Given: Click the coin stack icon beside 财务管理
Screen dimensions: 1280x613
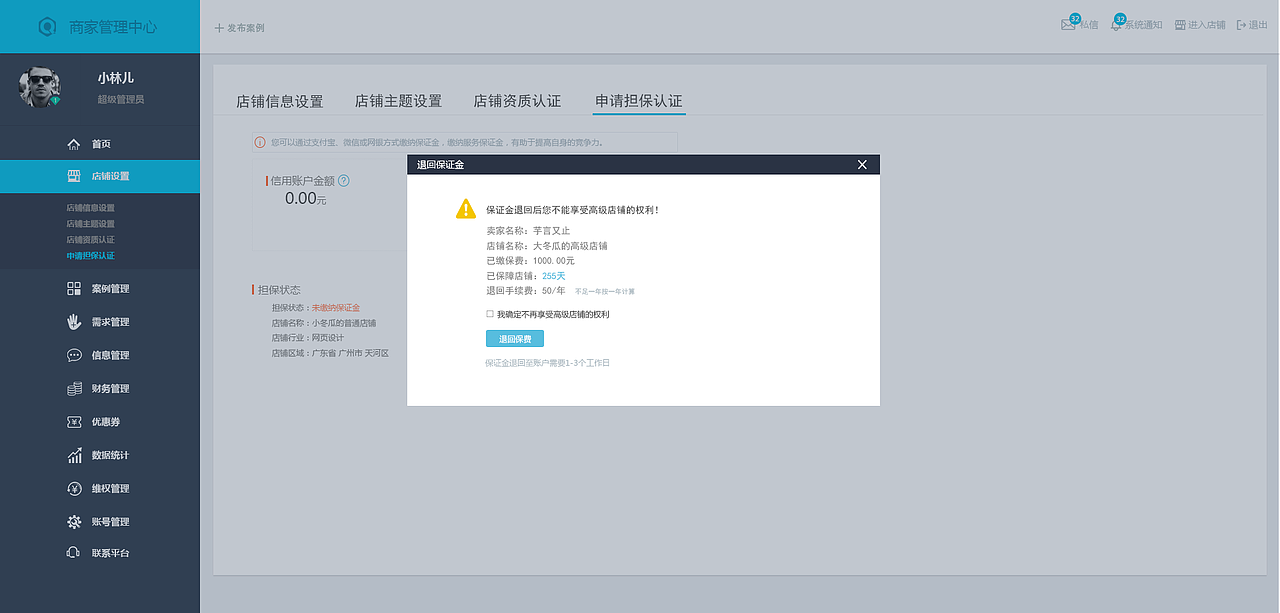Looking at the screenshot, I should click(x=74, y=388).
